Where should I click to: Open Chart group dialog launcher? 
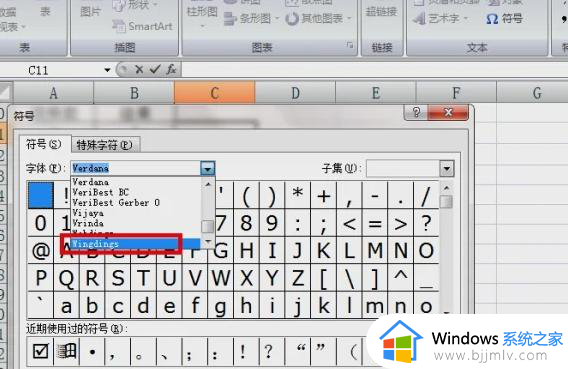pyautogui.click(x=350, y=45)
